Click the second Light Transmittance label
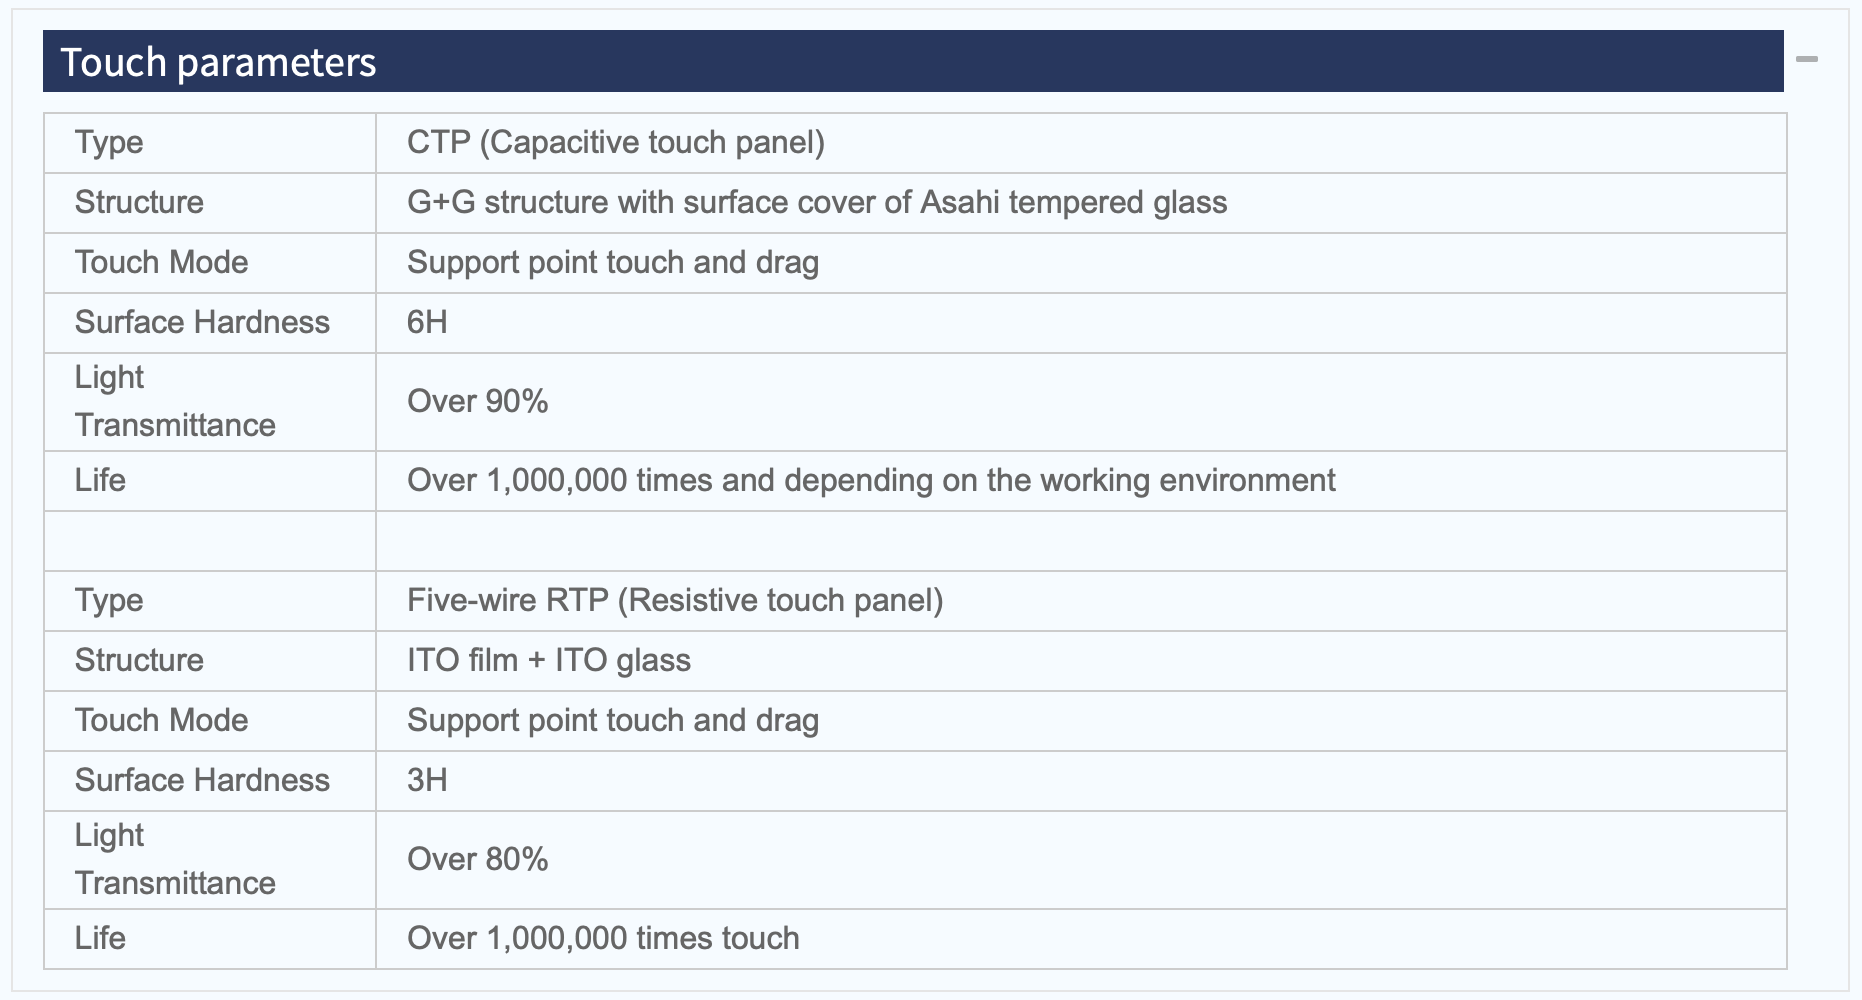The height and width of the screenshot is (1000, 1862). (x=175, y=860)
